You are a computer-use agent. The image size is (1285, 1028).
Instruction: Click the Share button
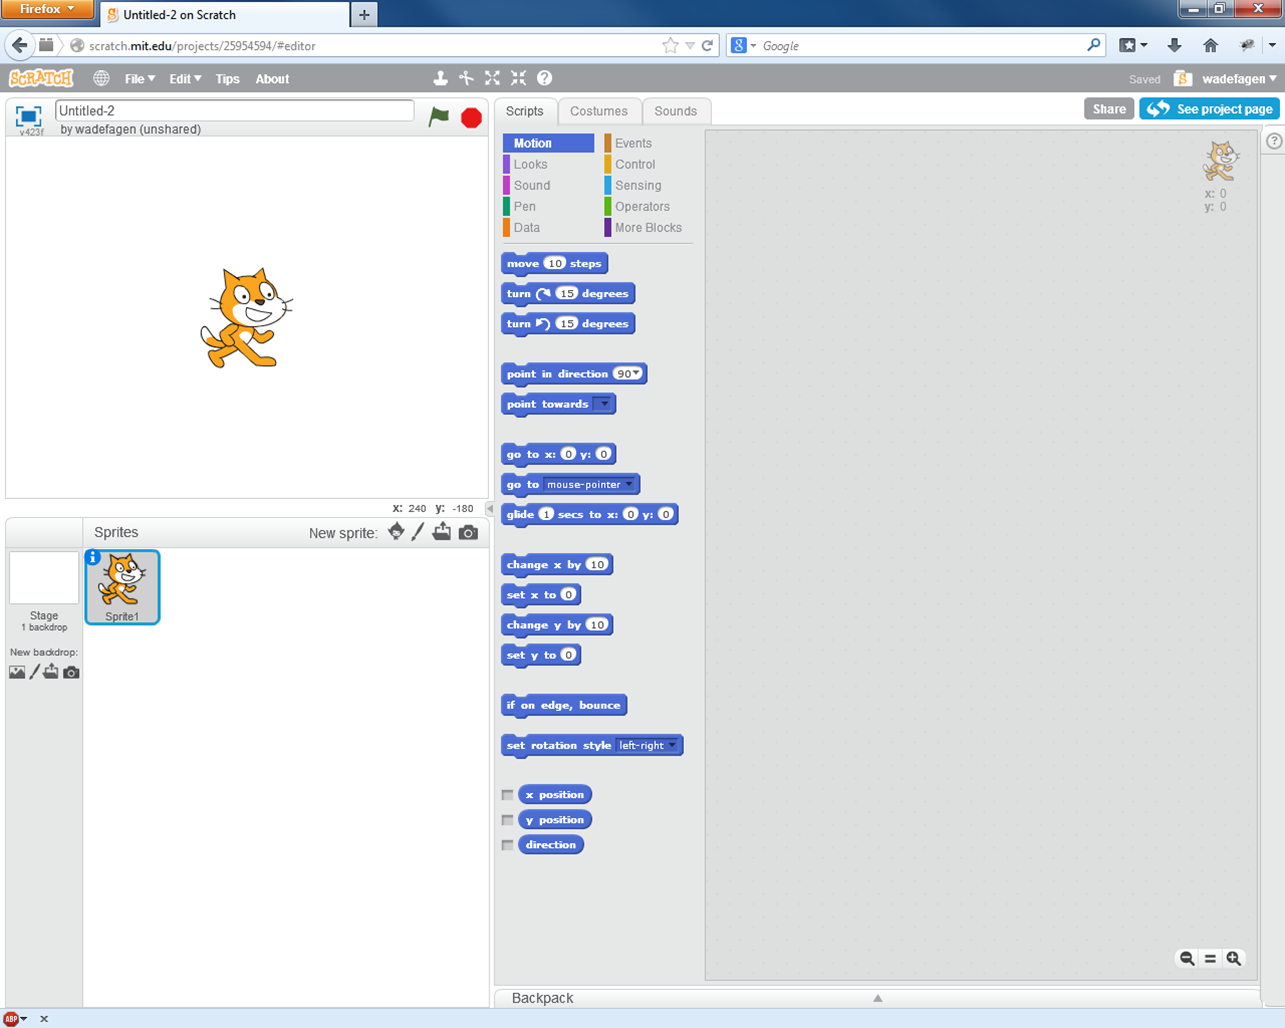tap(1108, 109)
